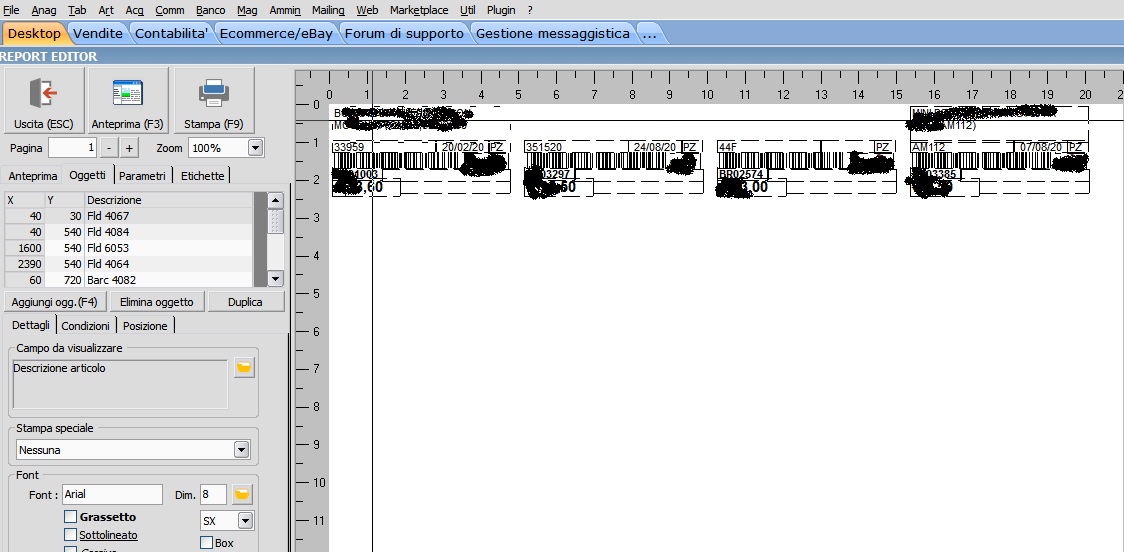This screenshot has height=552, width=1124.
Task: Click the ... overflow tab
Action: [649, 33]
